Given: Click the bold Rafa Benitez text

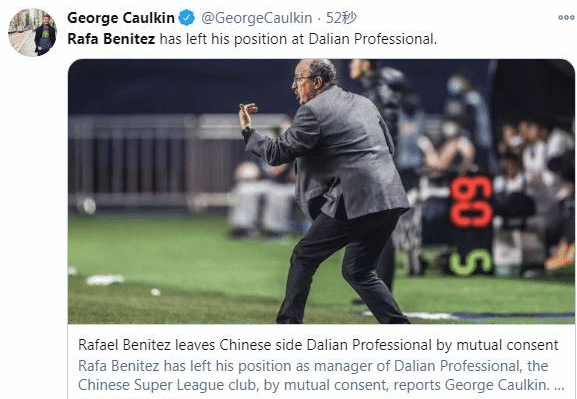Looking at the screenshot, I should (111, 39).
